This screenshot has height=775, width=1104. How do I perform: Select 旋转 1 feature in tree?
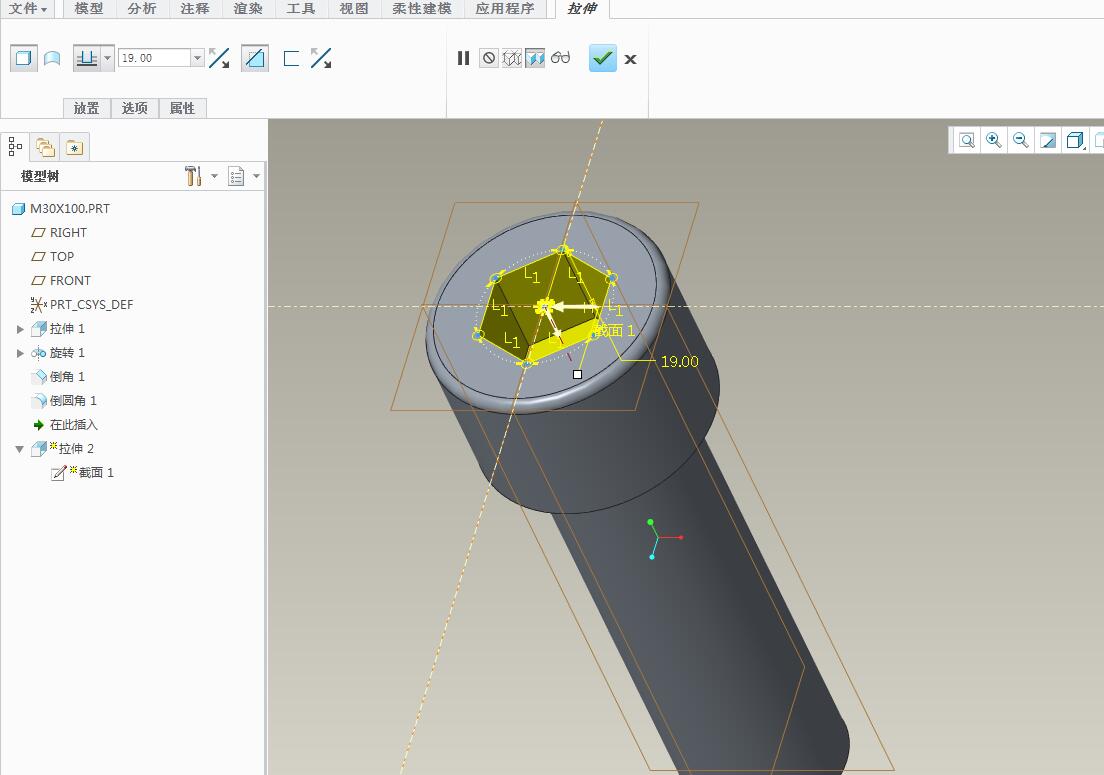click(x=58, y=353)
